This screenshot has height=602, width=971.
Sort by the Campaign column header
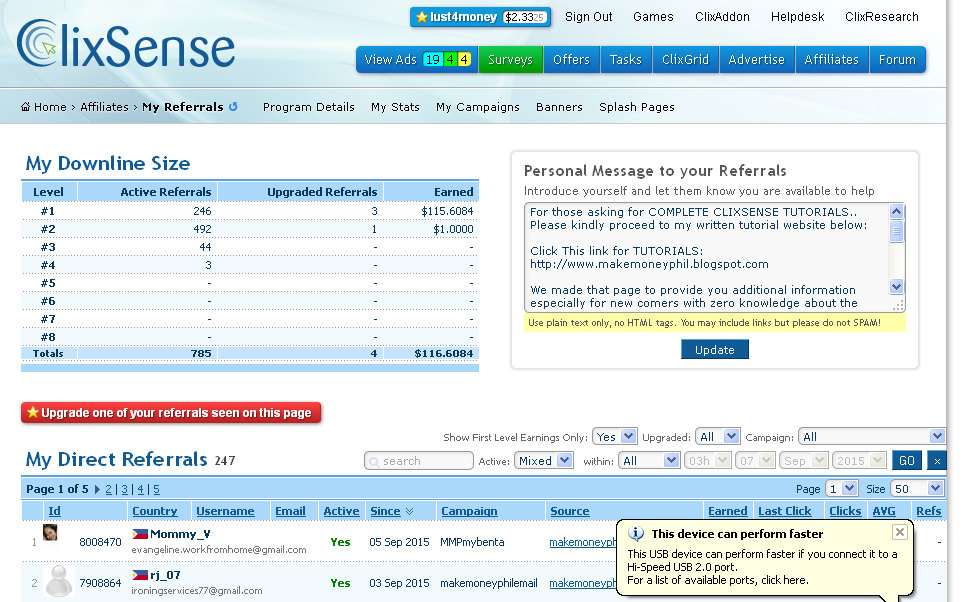click(469, 511)
